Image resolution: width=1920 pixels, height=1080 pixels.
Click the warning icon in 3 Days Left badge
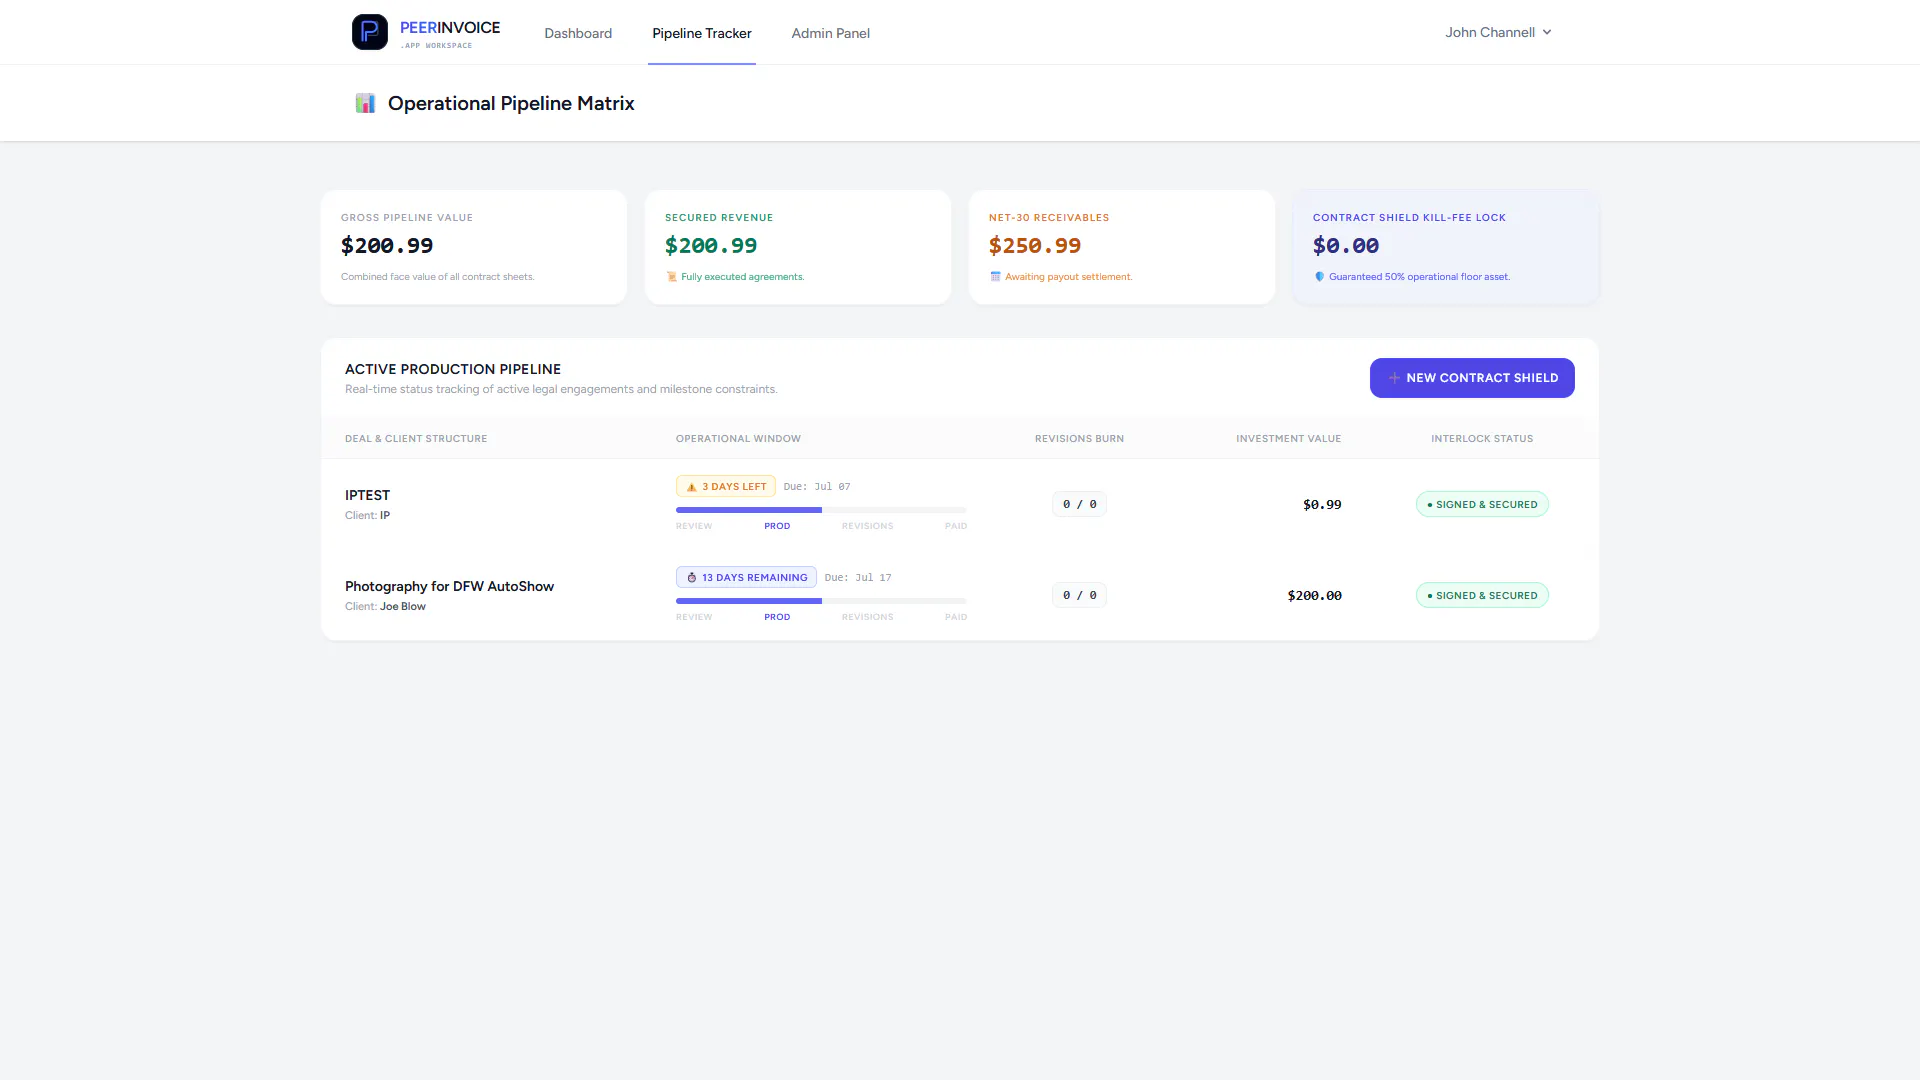click(691, 487)
